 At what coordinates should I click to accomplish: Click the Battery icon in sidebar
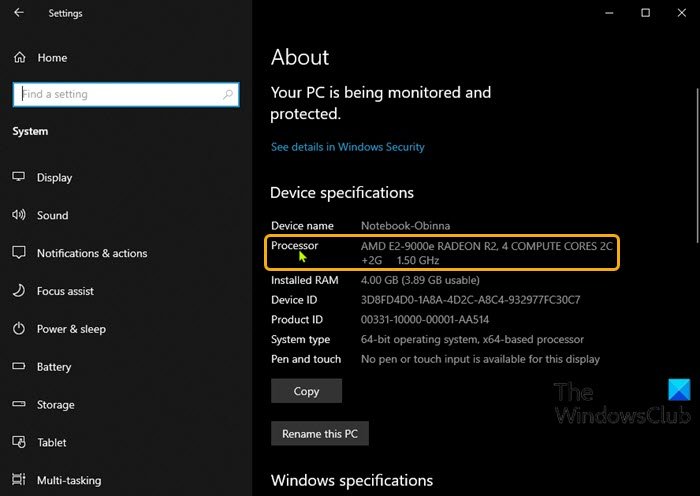tap(18, 367)
